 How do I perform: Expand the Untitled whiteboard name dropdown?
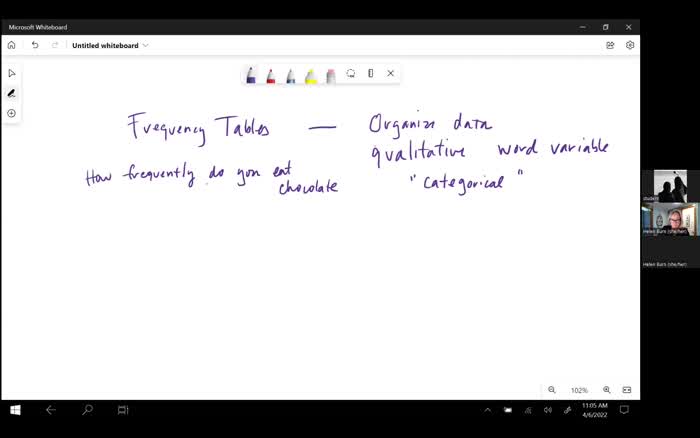146,45
